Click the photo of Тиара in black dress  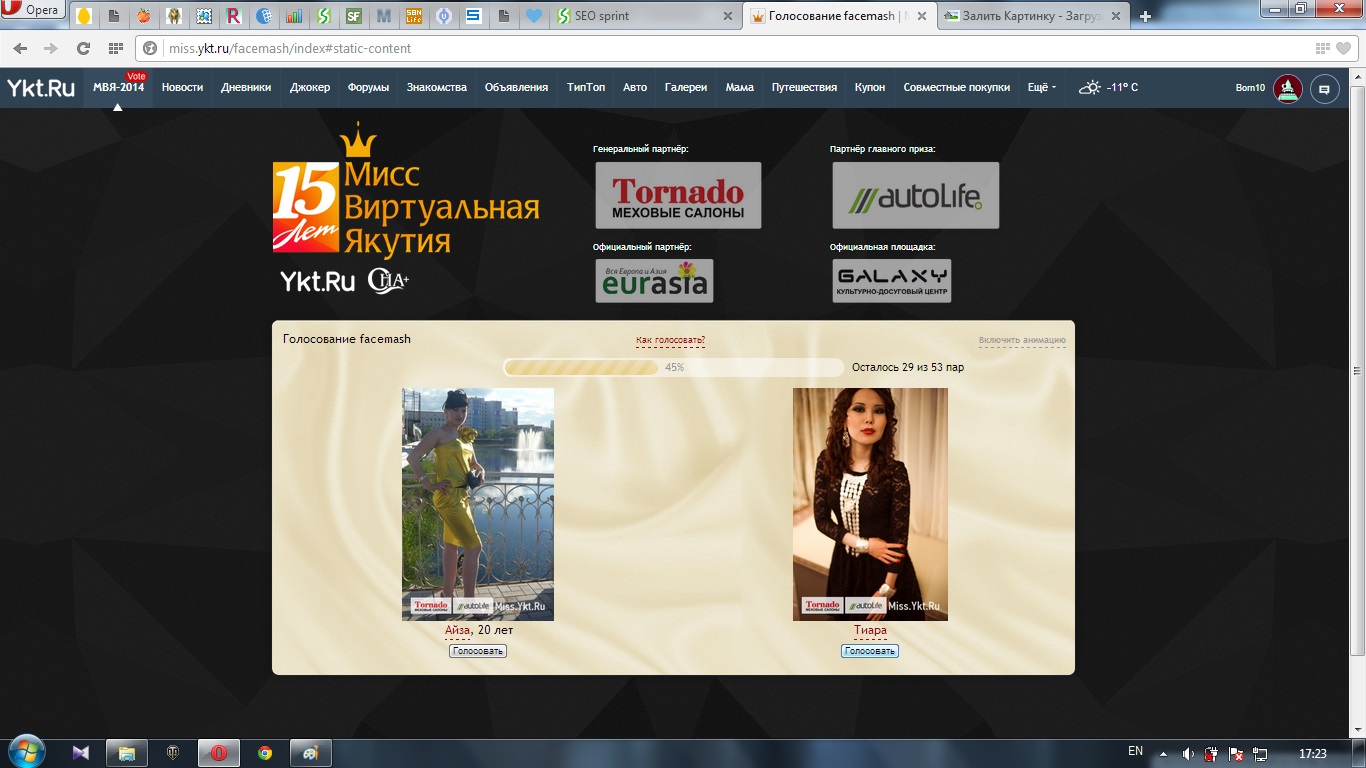(x=870, y=504)
